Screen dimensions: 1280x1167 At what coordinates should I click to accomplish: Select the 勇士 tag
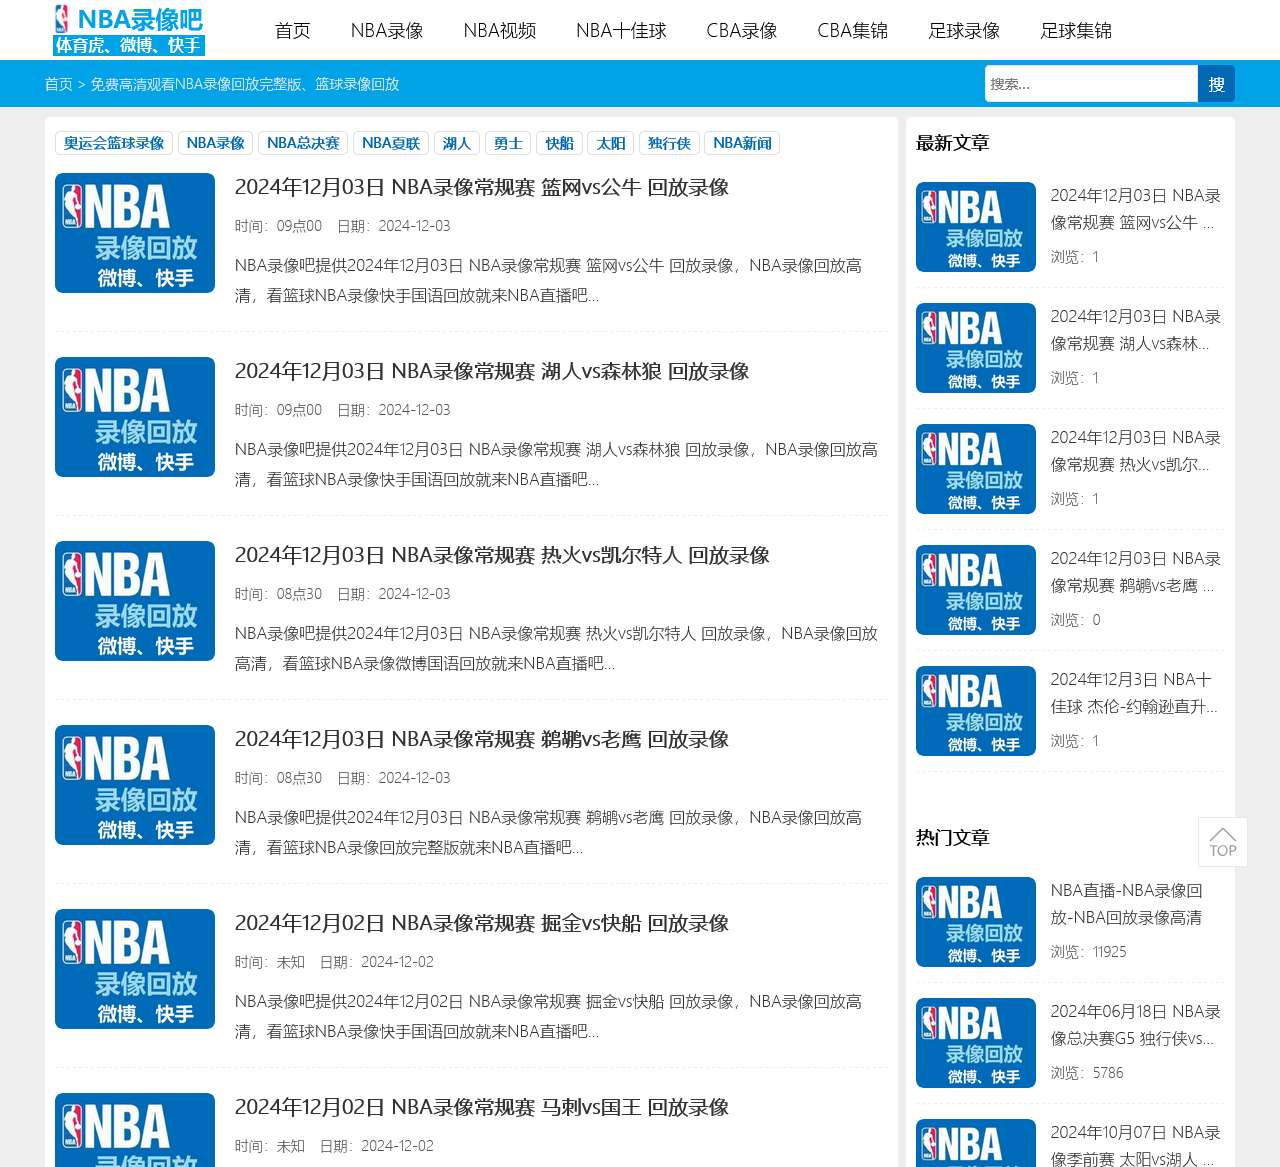click(508, 143)
